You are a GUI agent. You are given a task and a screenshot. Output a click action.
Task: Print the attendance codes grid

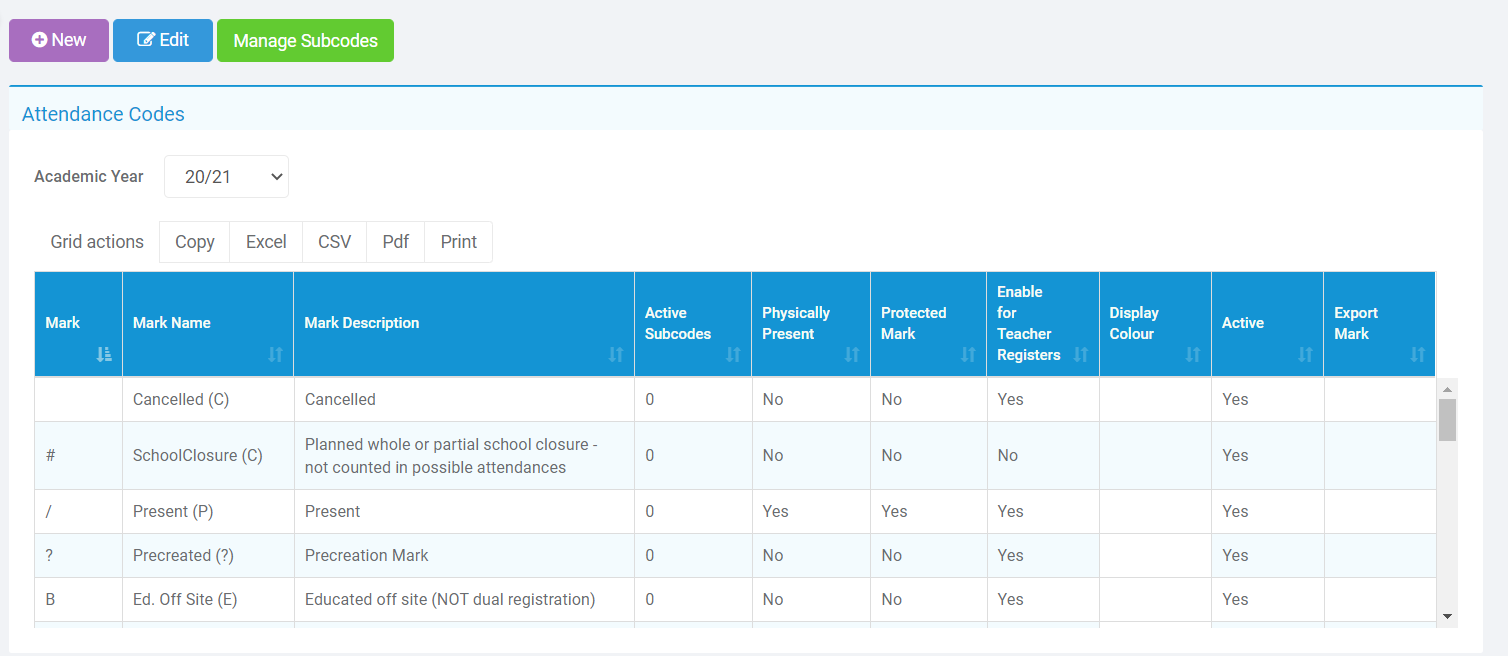(x=458, y=242)
